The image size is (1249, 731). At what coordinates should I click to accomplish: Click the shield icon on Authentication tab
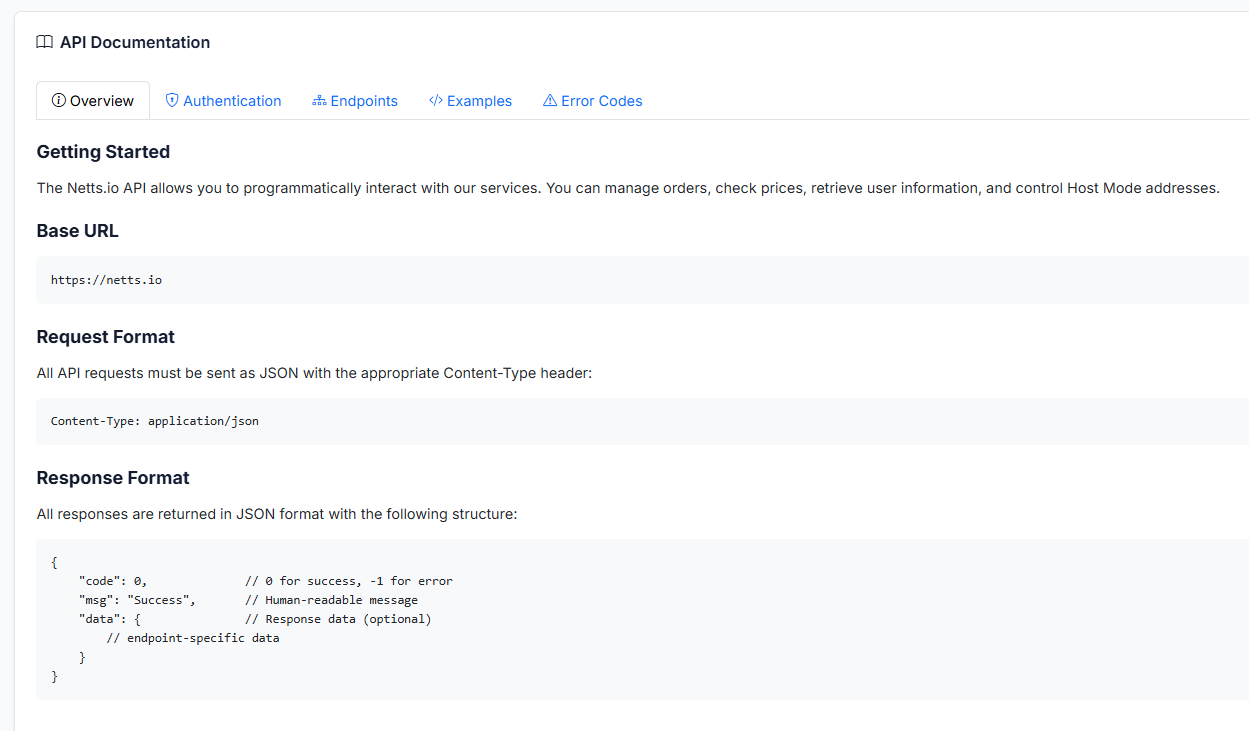point(172,101)
